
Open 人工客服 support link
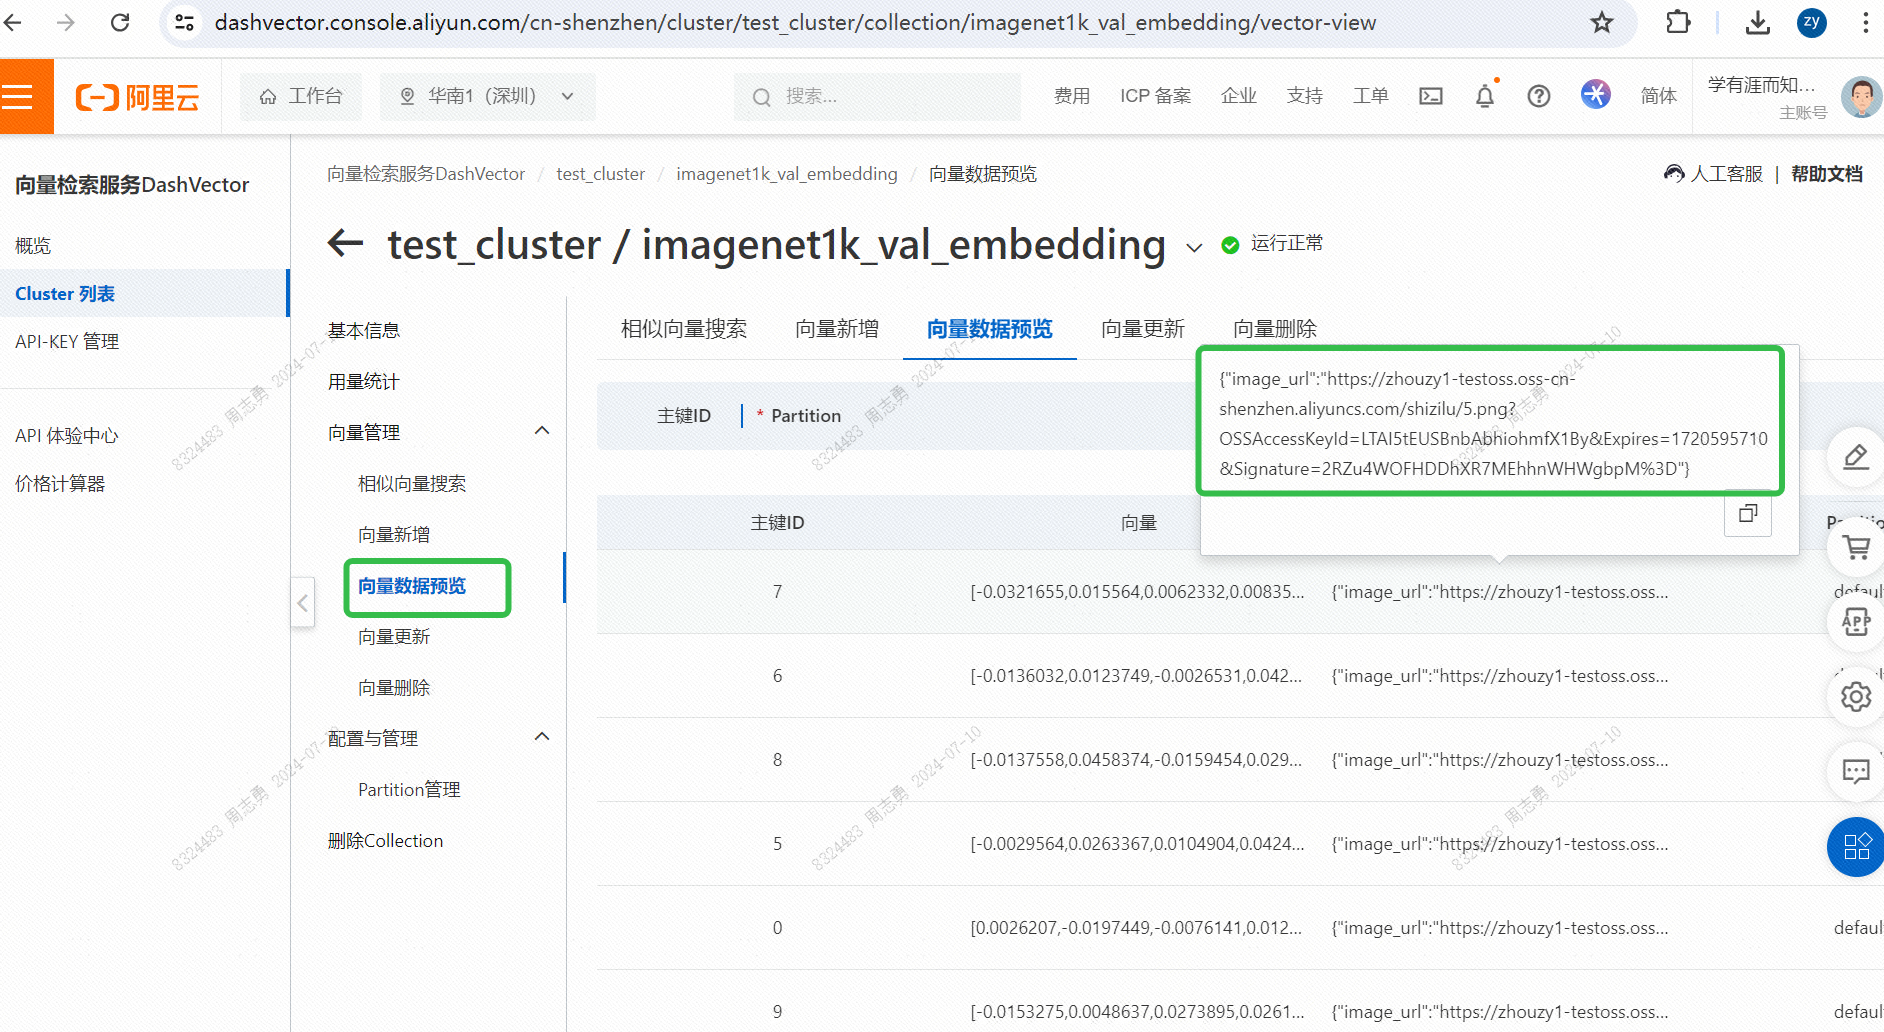(x=1713, y=174)
